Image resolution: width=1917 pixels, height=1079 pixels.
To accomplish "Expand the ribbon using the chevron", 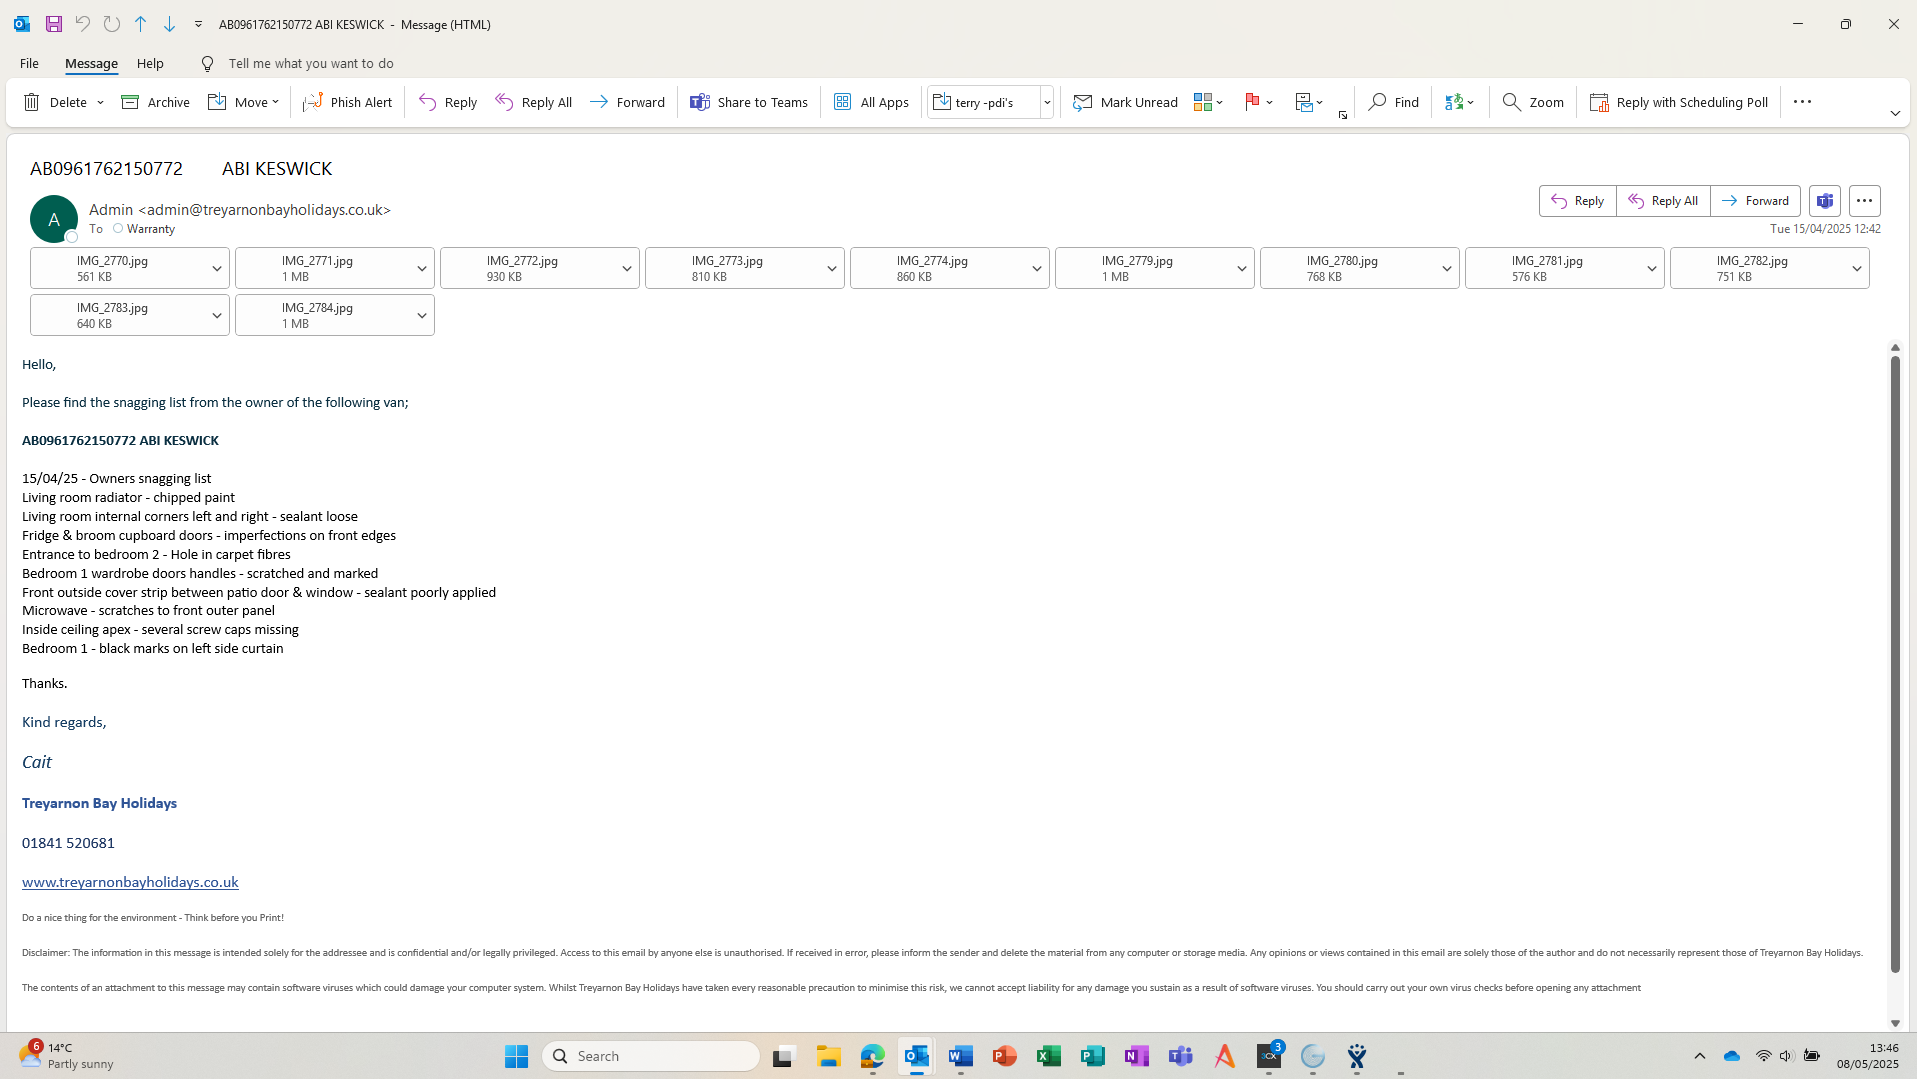I will click(x=1894, y=114).
